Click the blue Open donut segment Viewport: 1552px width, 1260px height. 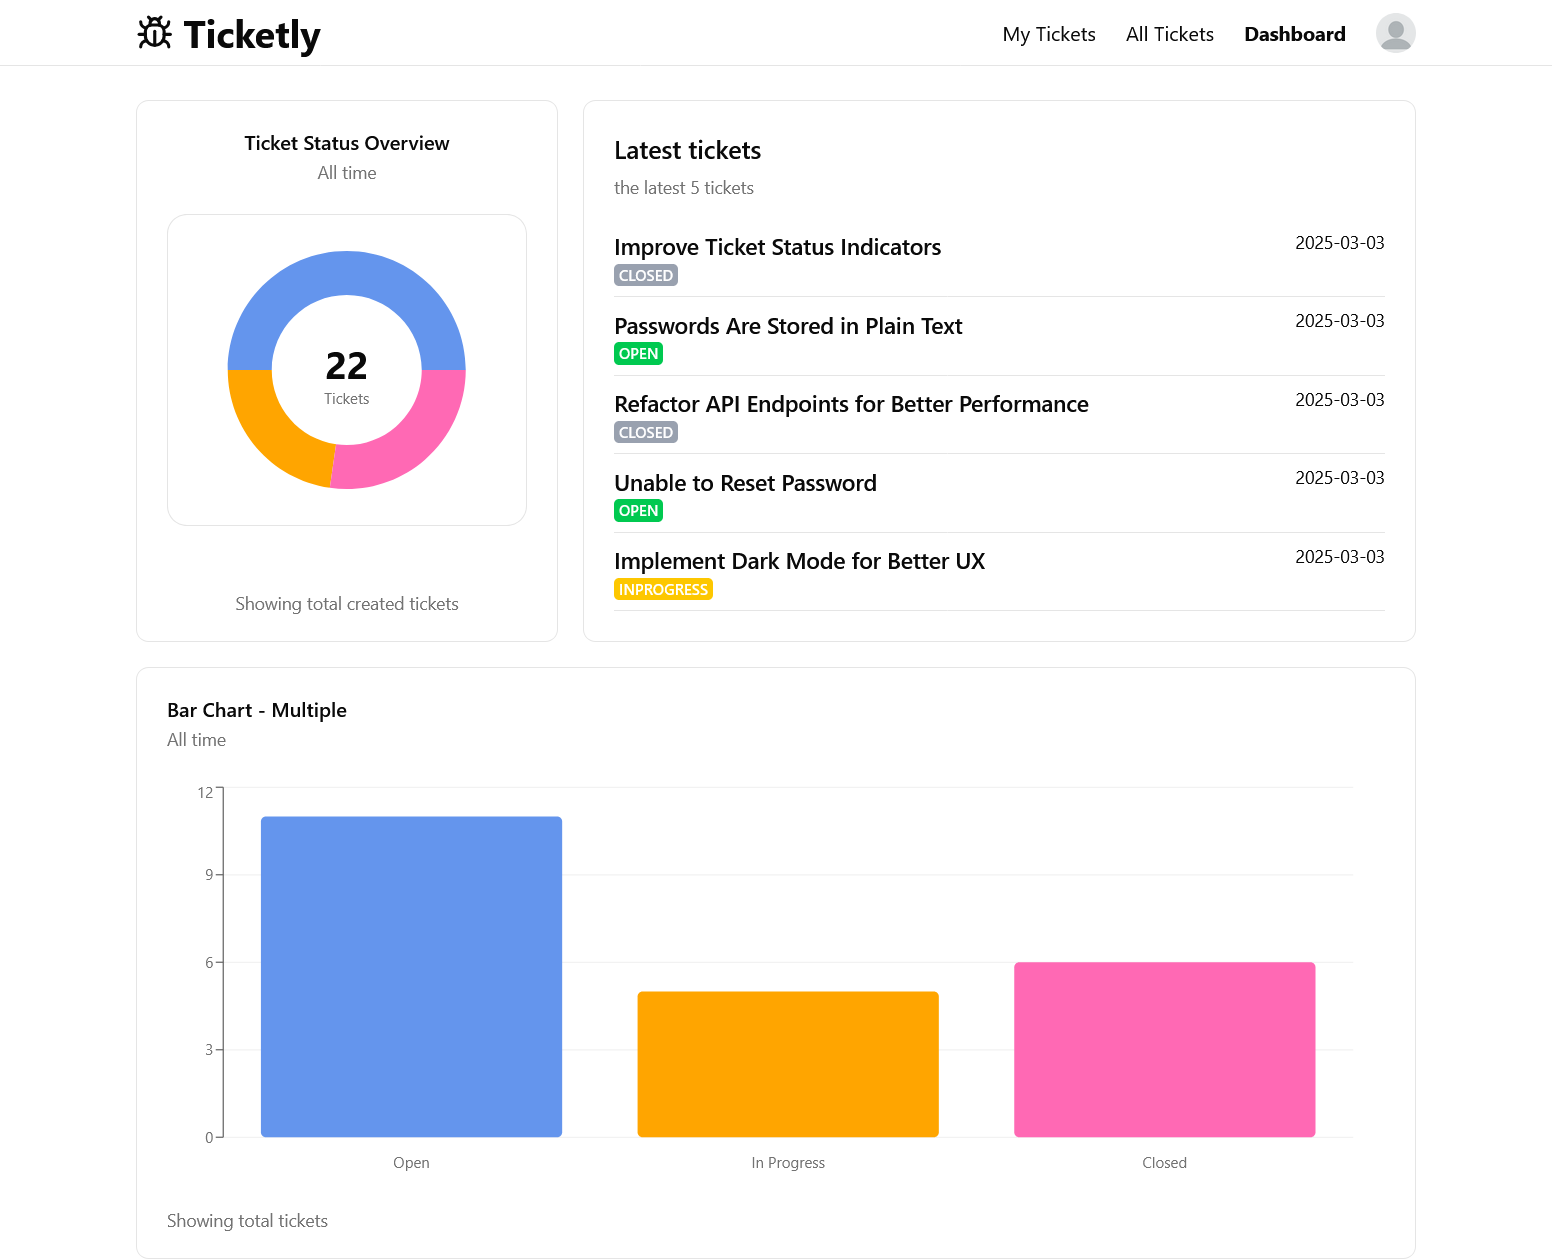point(347,273)
